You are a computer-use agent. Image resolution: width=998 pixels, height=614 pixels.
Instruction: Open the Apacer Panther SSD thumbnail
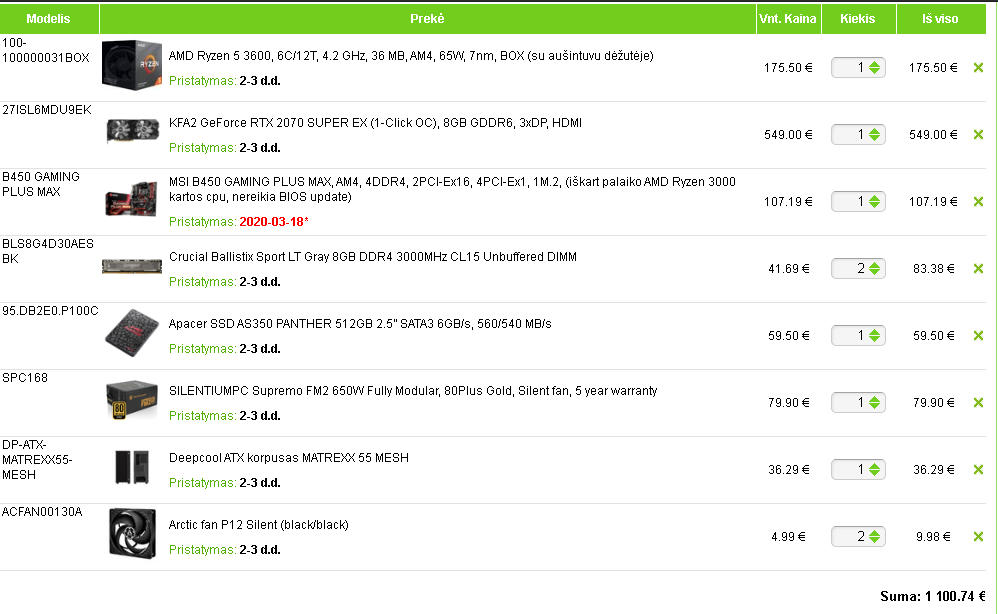132,333
